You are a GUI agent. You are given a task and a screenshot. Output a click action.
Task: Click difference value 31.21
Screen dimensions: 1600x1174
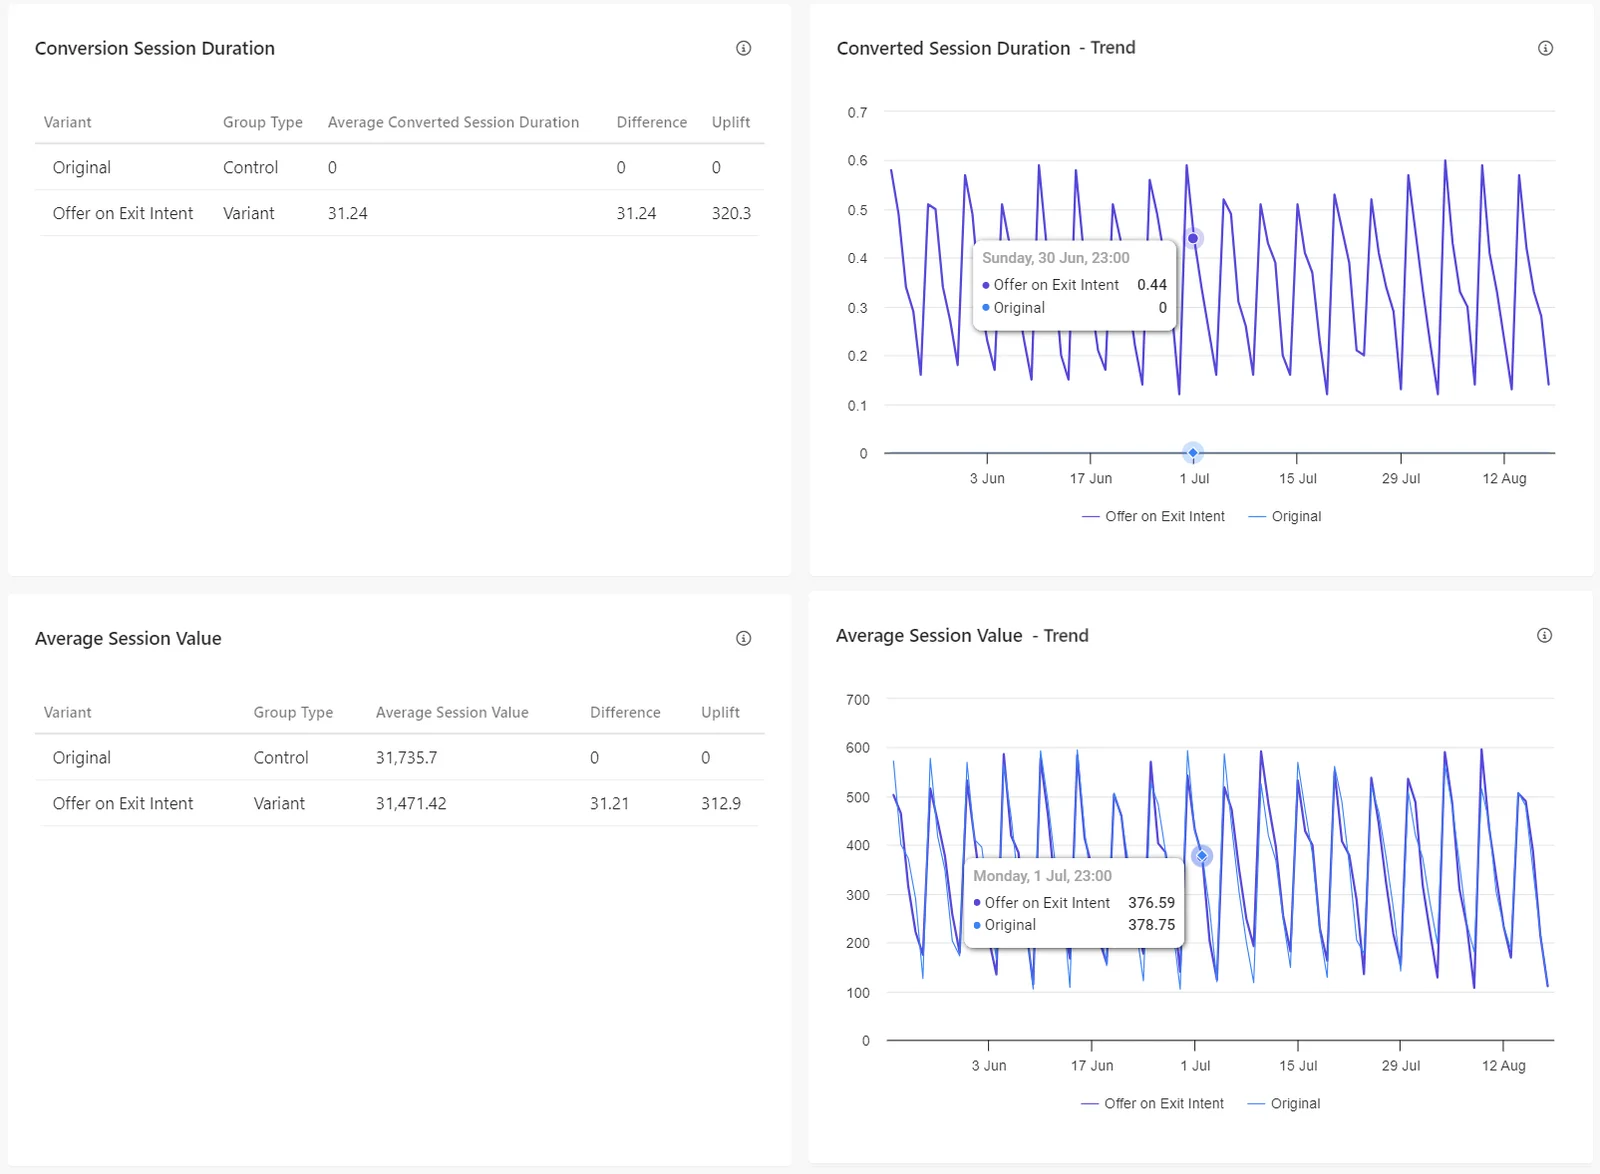(x=609, y=803)
